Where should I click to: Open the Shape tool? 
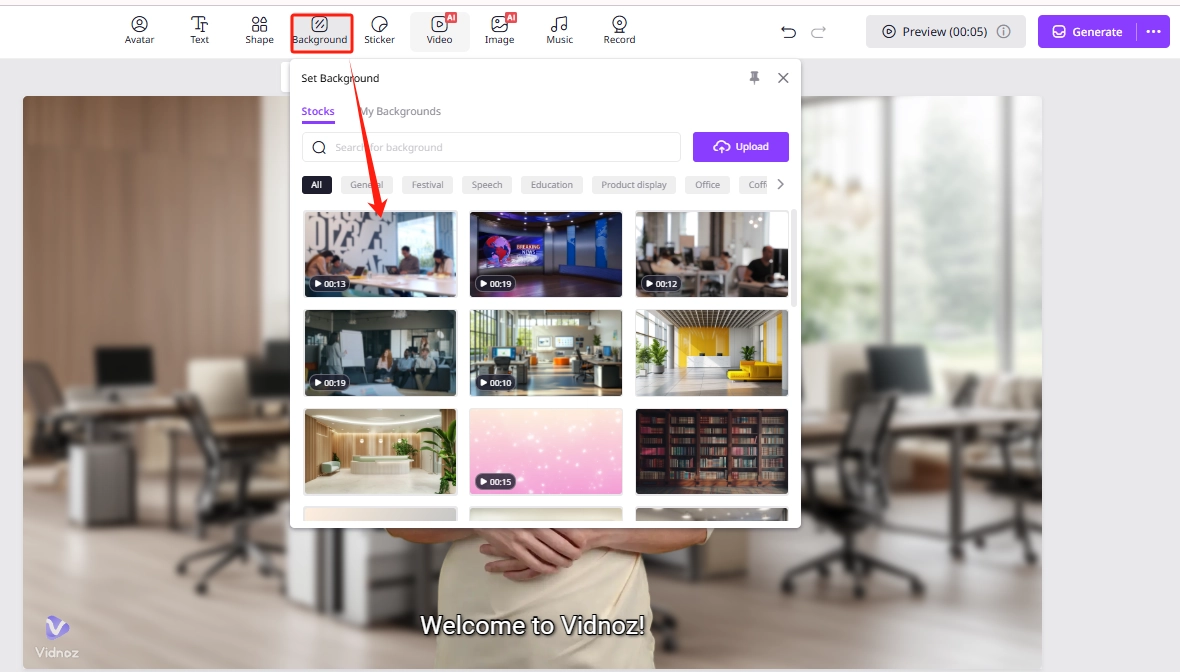coord(259,31)
